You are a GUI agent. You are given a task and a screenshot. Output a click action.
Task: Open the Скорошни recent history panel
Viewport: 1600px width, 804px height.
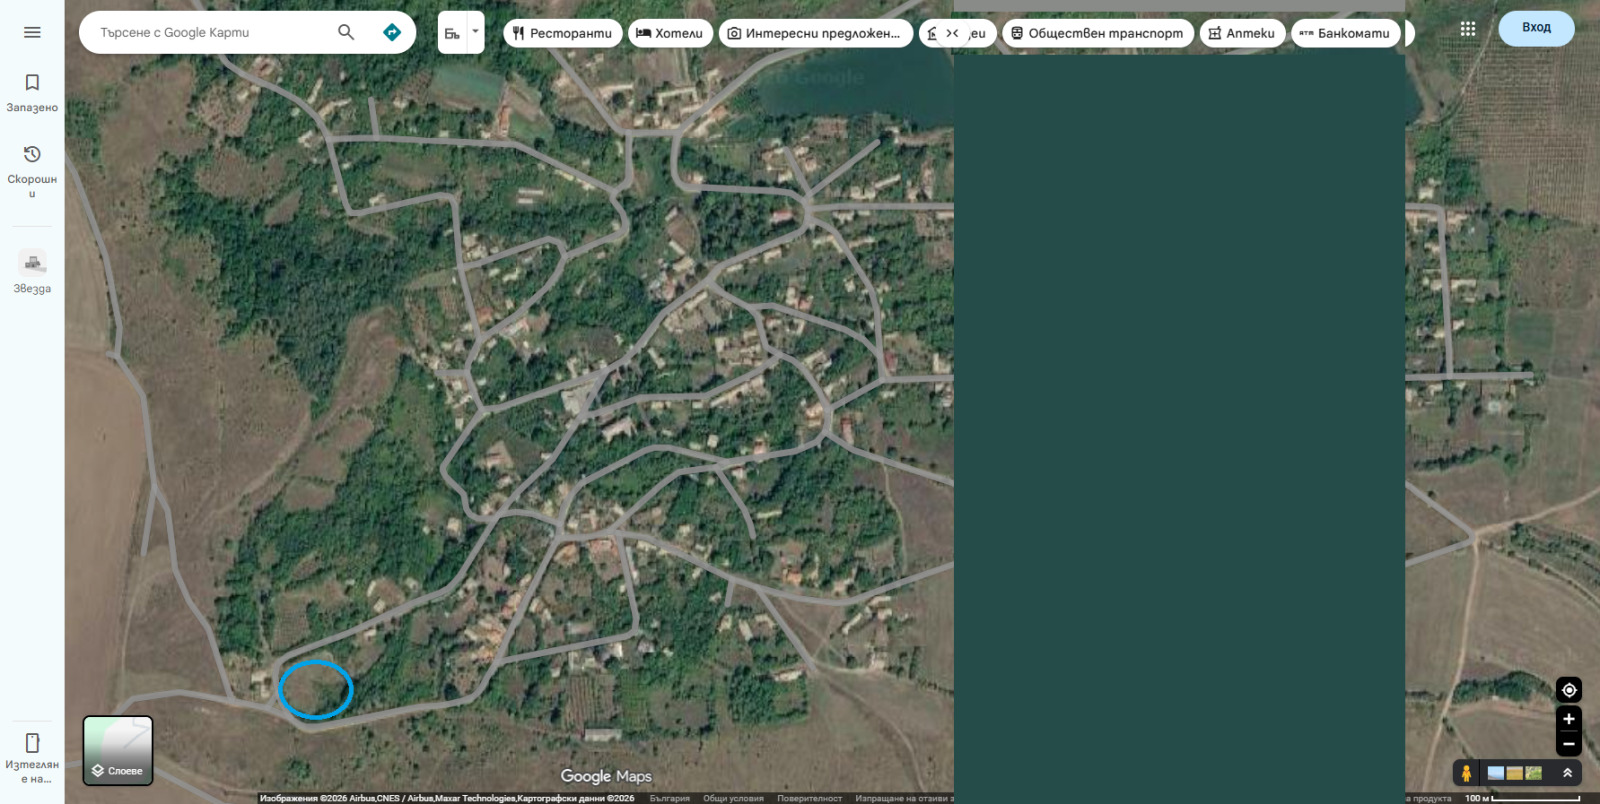pos(32,171)
